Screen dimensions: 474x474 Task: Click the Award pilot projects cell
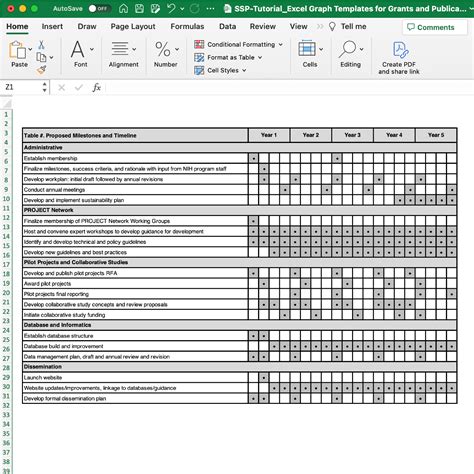point(135,284)
